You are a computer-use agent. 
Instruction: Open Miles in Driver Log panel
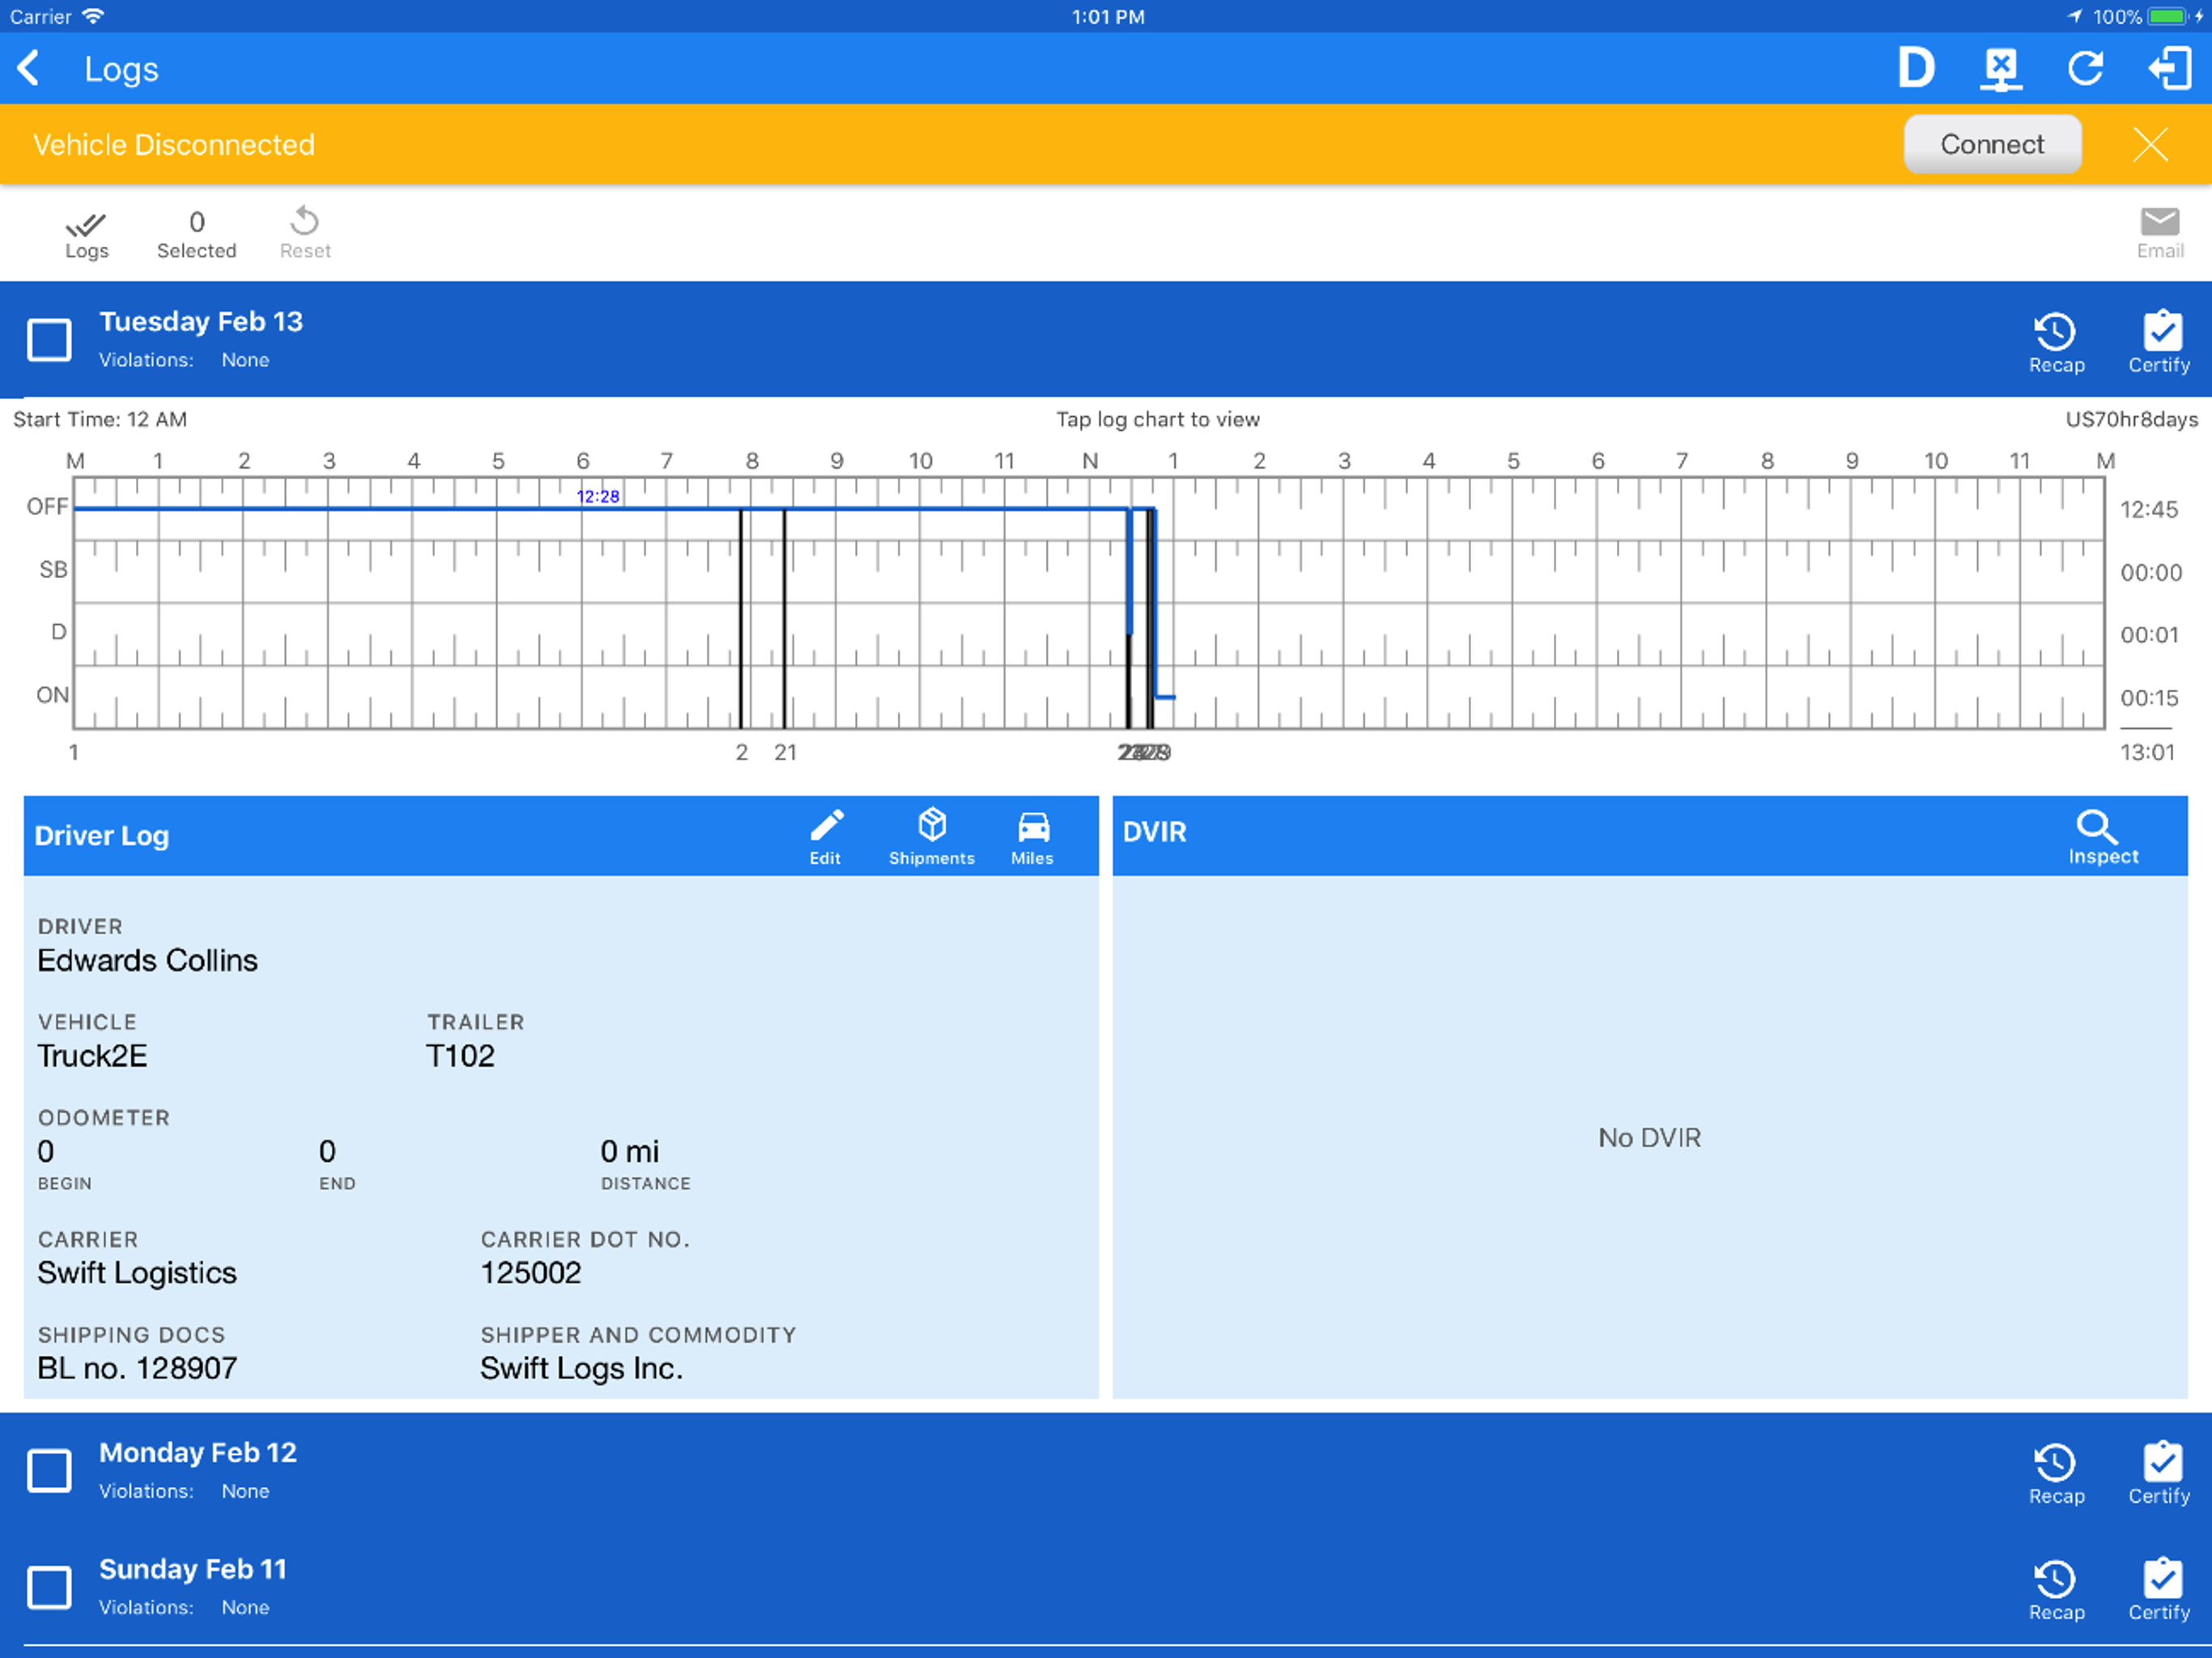coord(1032,836)
